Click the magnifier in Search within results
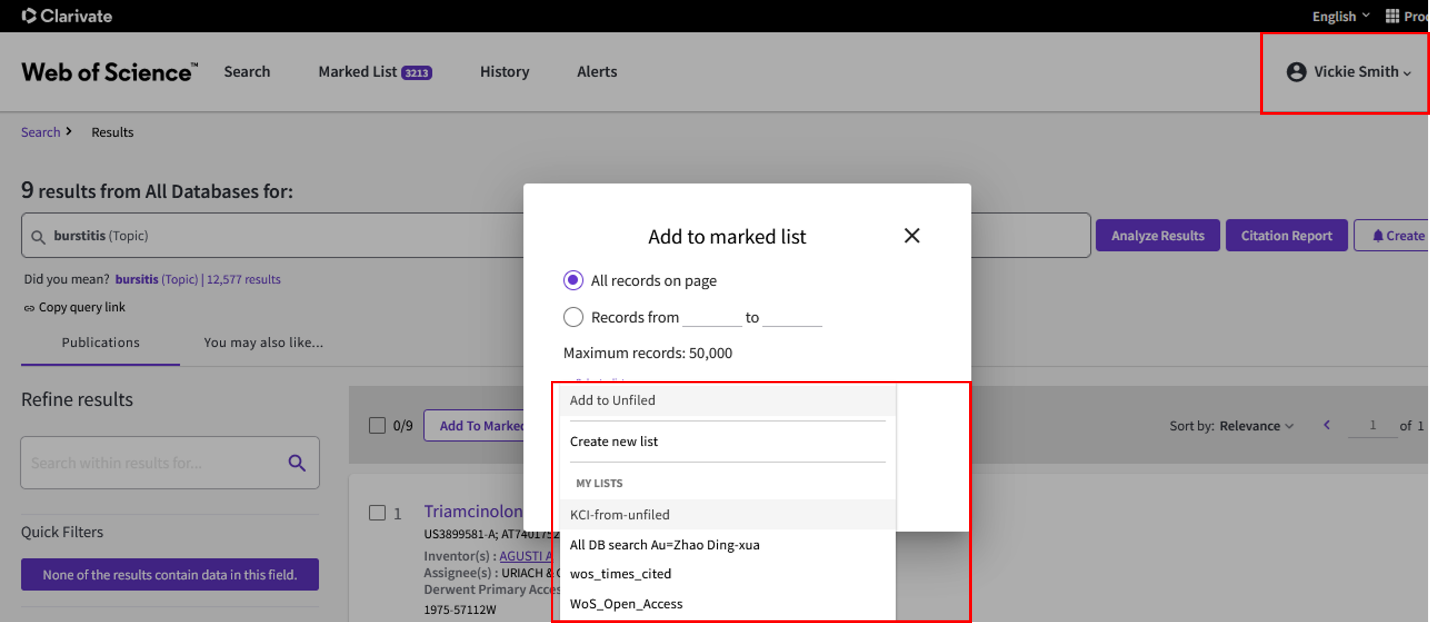This screenshot has width=1430, height=623. point(297,463)
